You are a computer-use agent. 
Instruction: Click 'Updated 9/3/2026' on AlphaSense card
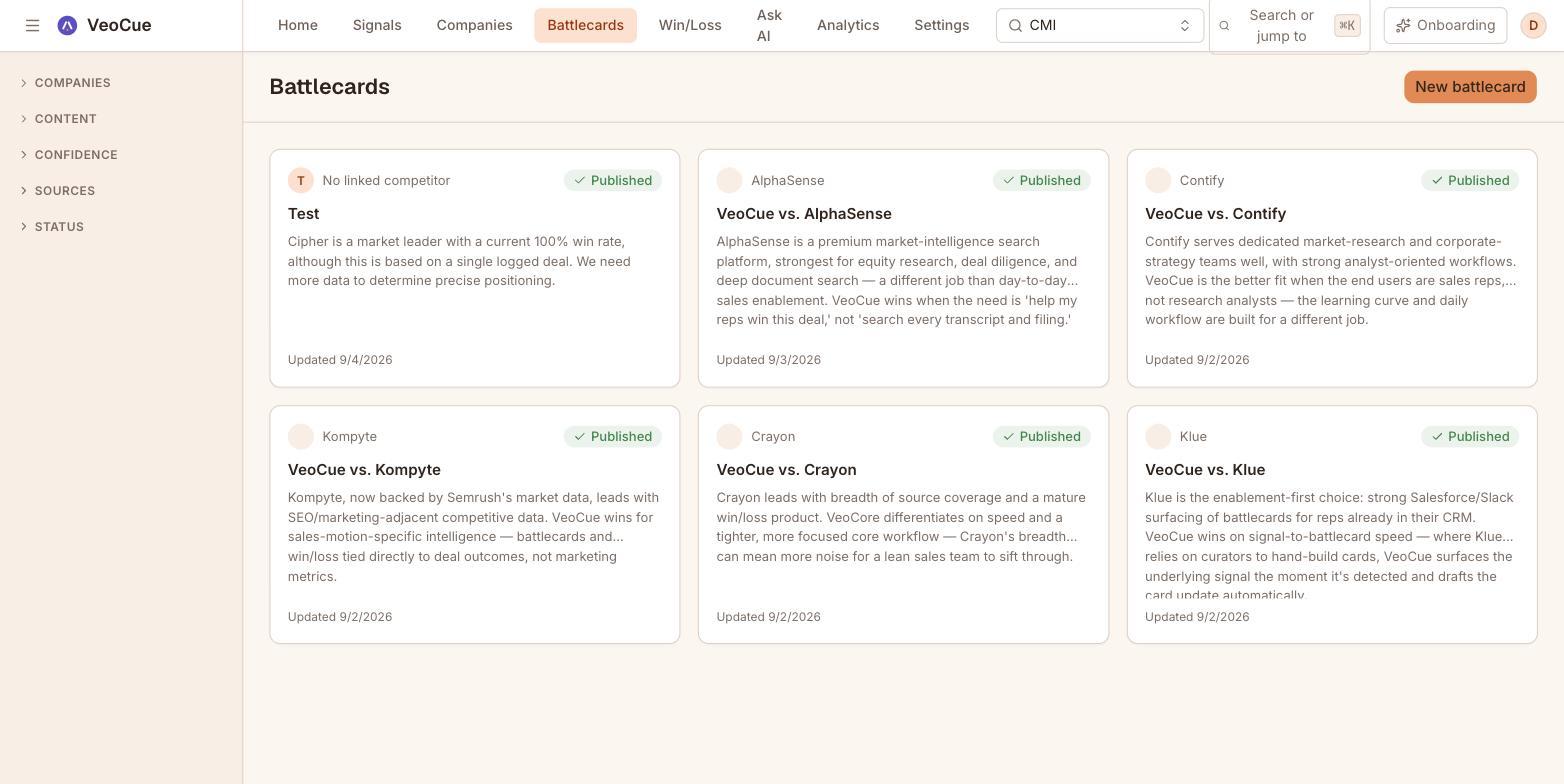click(769, 360)
